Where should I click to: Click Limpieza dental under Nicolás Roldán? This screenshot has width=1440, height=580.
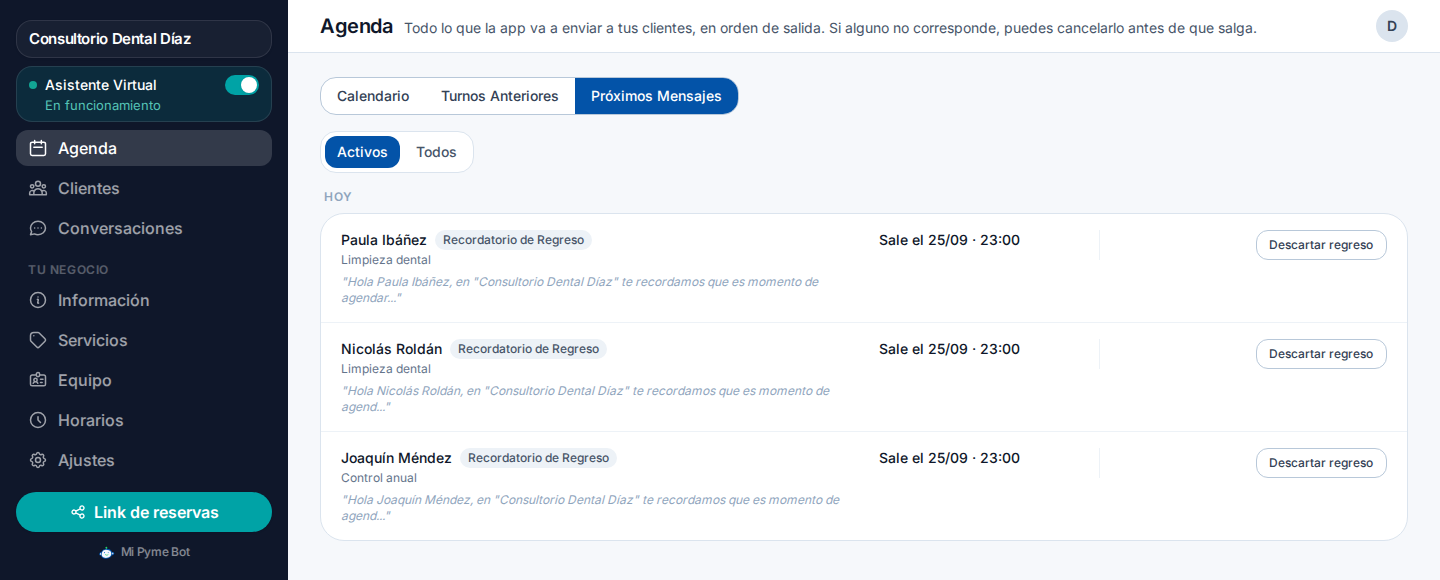coord(386,369)
